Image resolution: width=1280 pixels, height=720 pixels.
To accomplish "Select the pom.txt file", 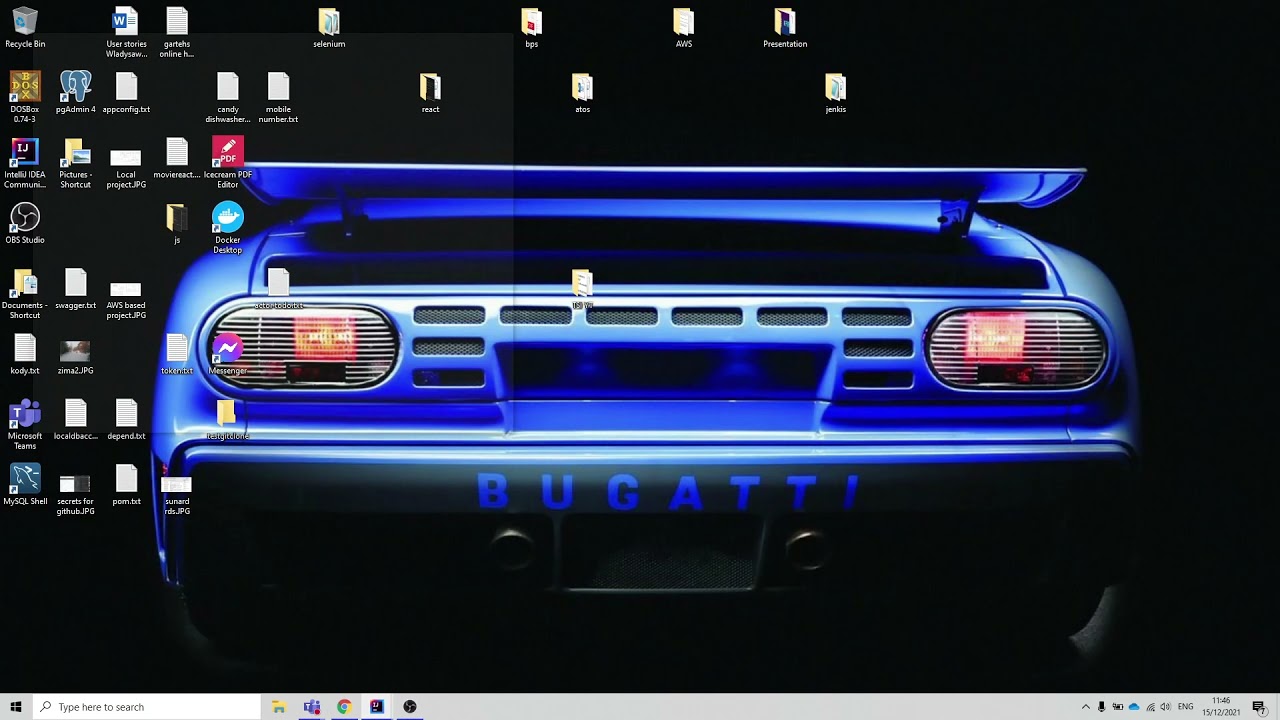I will (x=126, y=485).
